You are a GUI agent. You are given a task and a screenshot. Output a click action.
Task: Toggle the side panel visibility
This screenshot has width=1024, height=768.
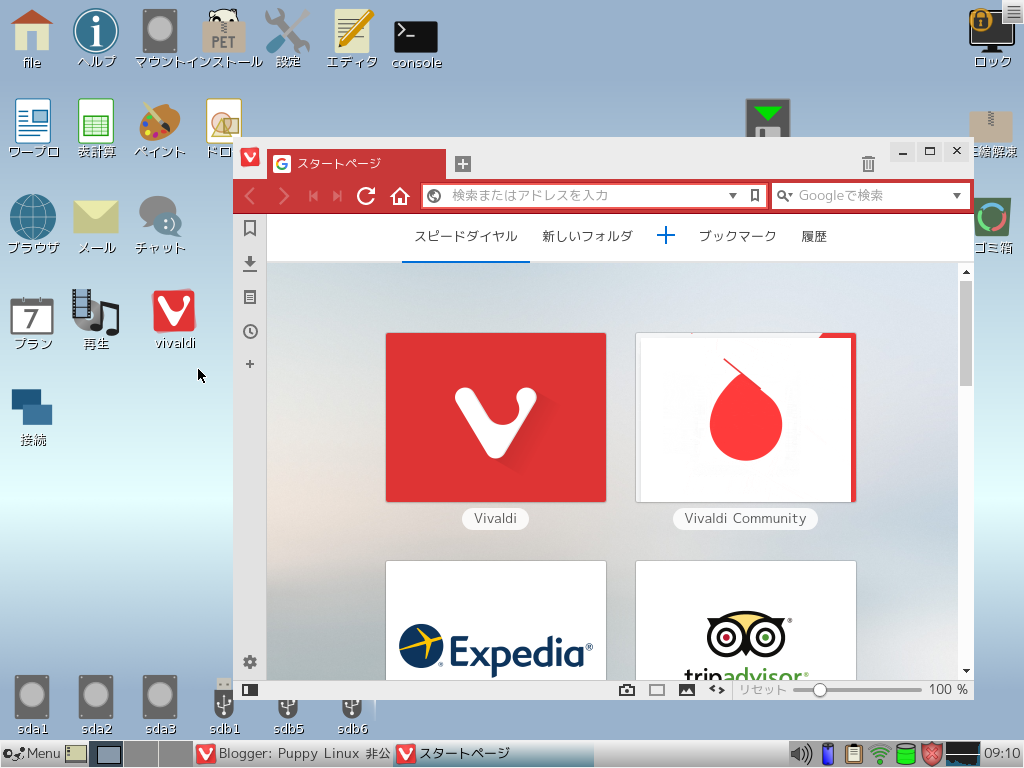coord(249,690)
